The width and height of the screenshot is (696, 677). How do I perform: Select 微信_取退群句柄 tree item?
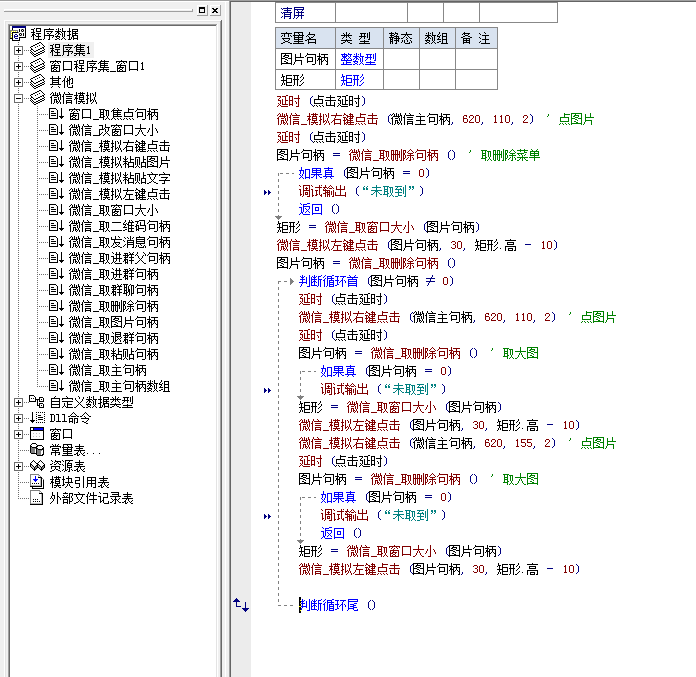tap(114, 338)
